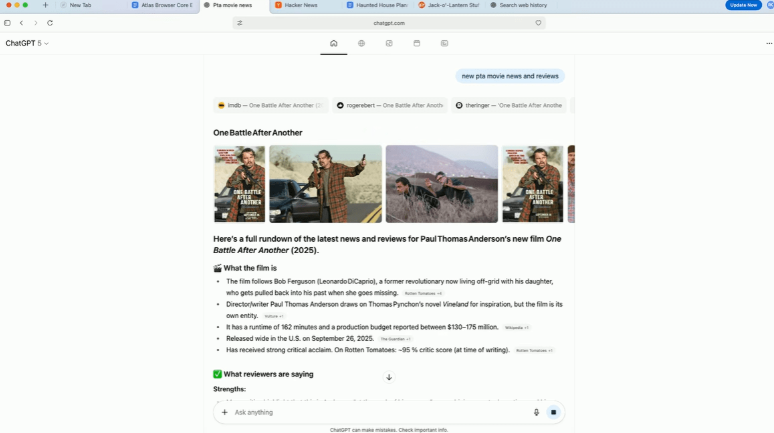
Task: Expand the ChatGPT 5 model selector
Action: pyautogui.click(x=27, y=43)
